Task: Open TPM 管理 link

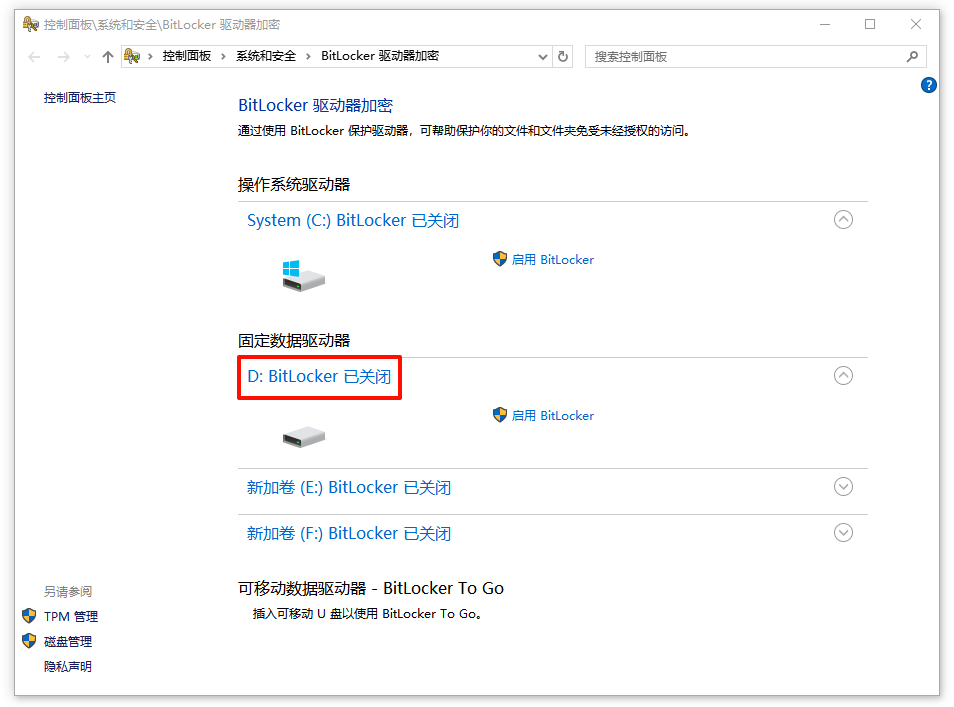Action: [71, 616]
